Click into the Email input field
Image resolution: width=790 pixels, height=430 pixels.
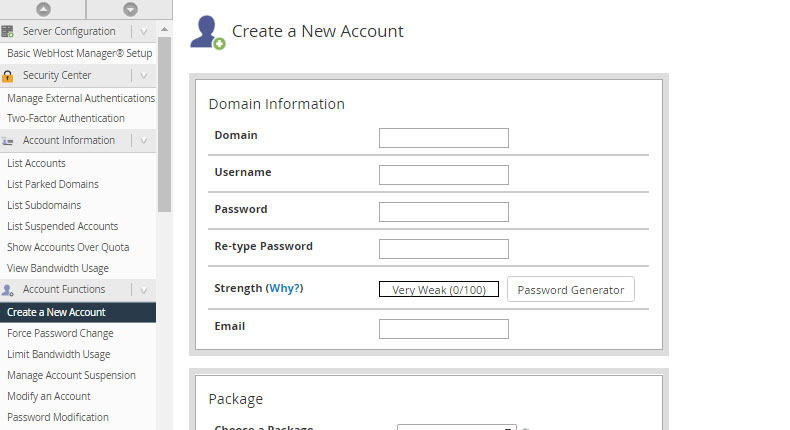coord(443,329)
